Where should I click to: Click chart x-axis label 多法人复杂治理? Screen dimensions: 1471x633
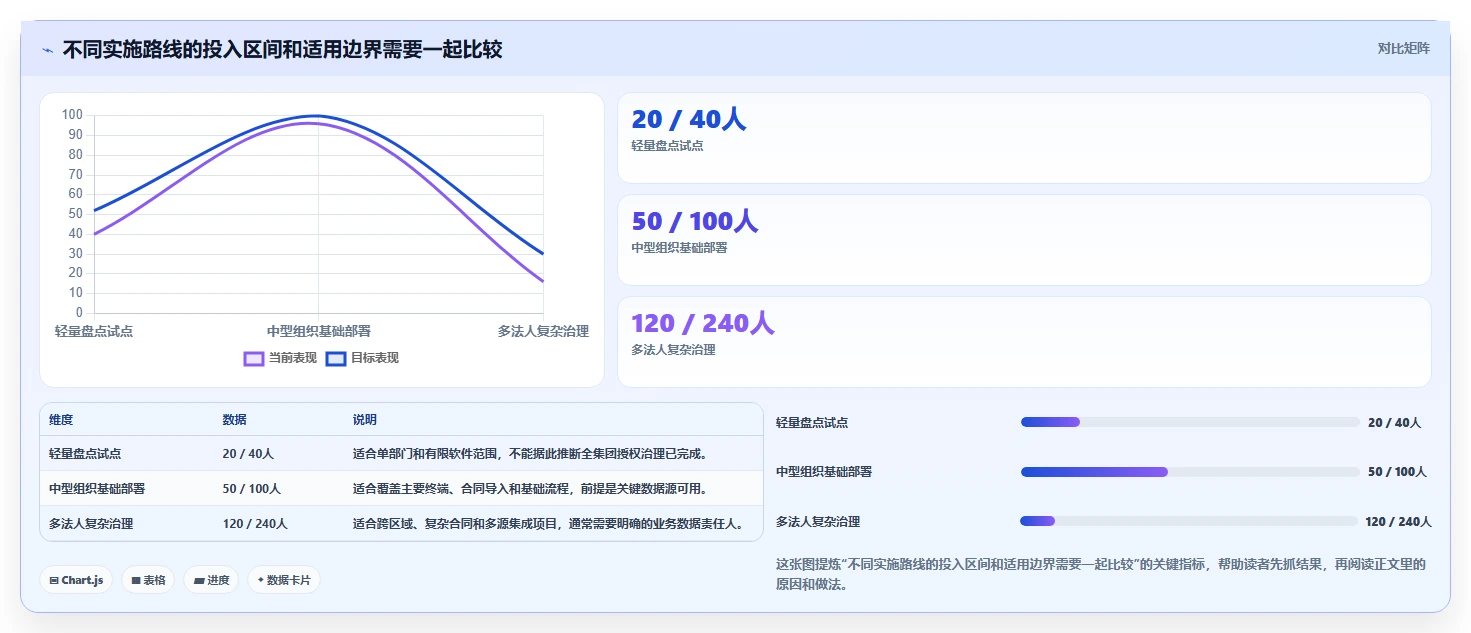(543, 331)
